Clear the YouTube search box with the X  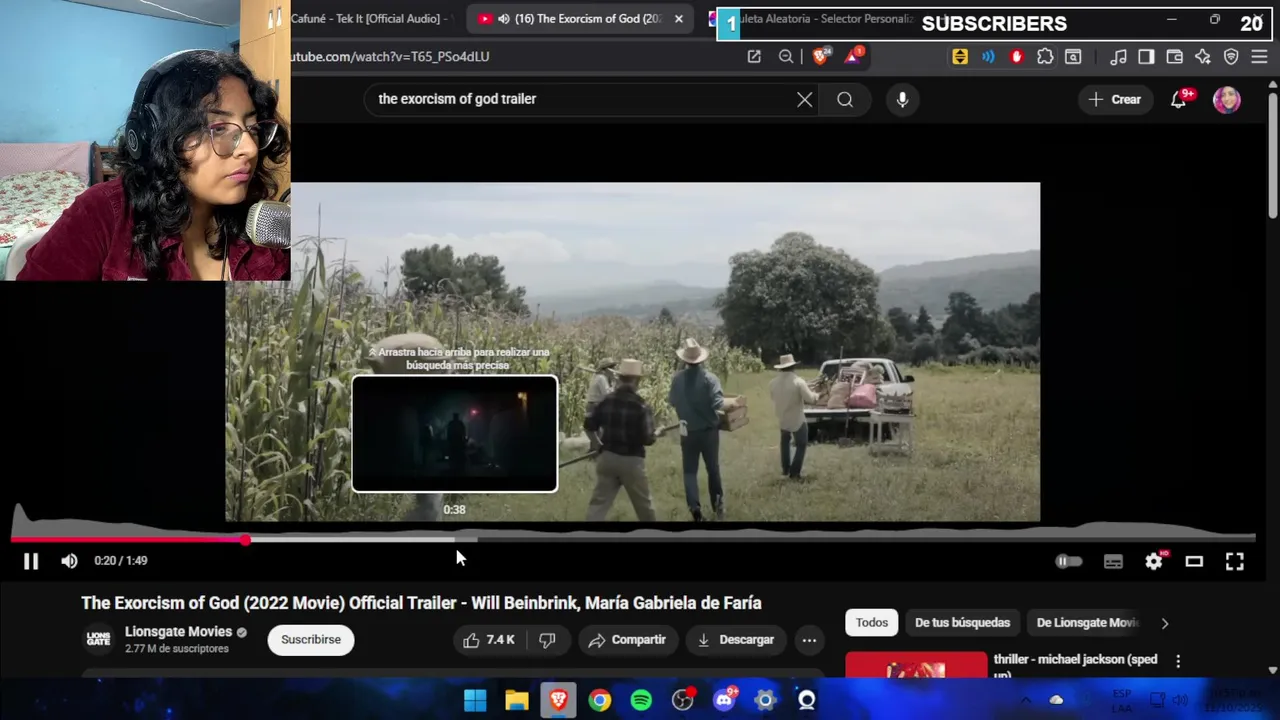[x=805, y=99]
